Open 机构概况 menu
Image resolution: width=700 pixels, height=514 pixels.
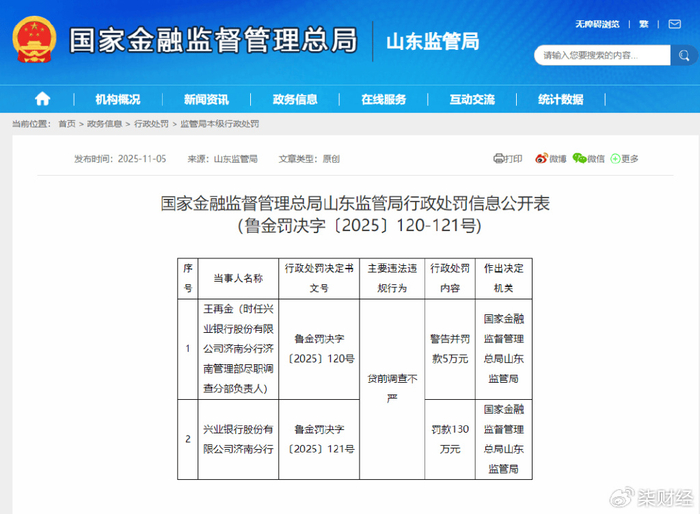click(118, 99)
